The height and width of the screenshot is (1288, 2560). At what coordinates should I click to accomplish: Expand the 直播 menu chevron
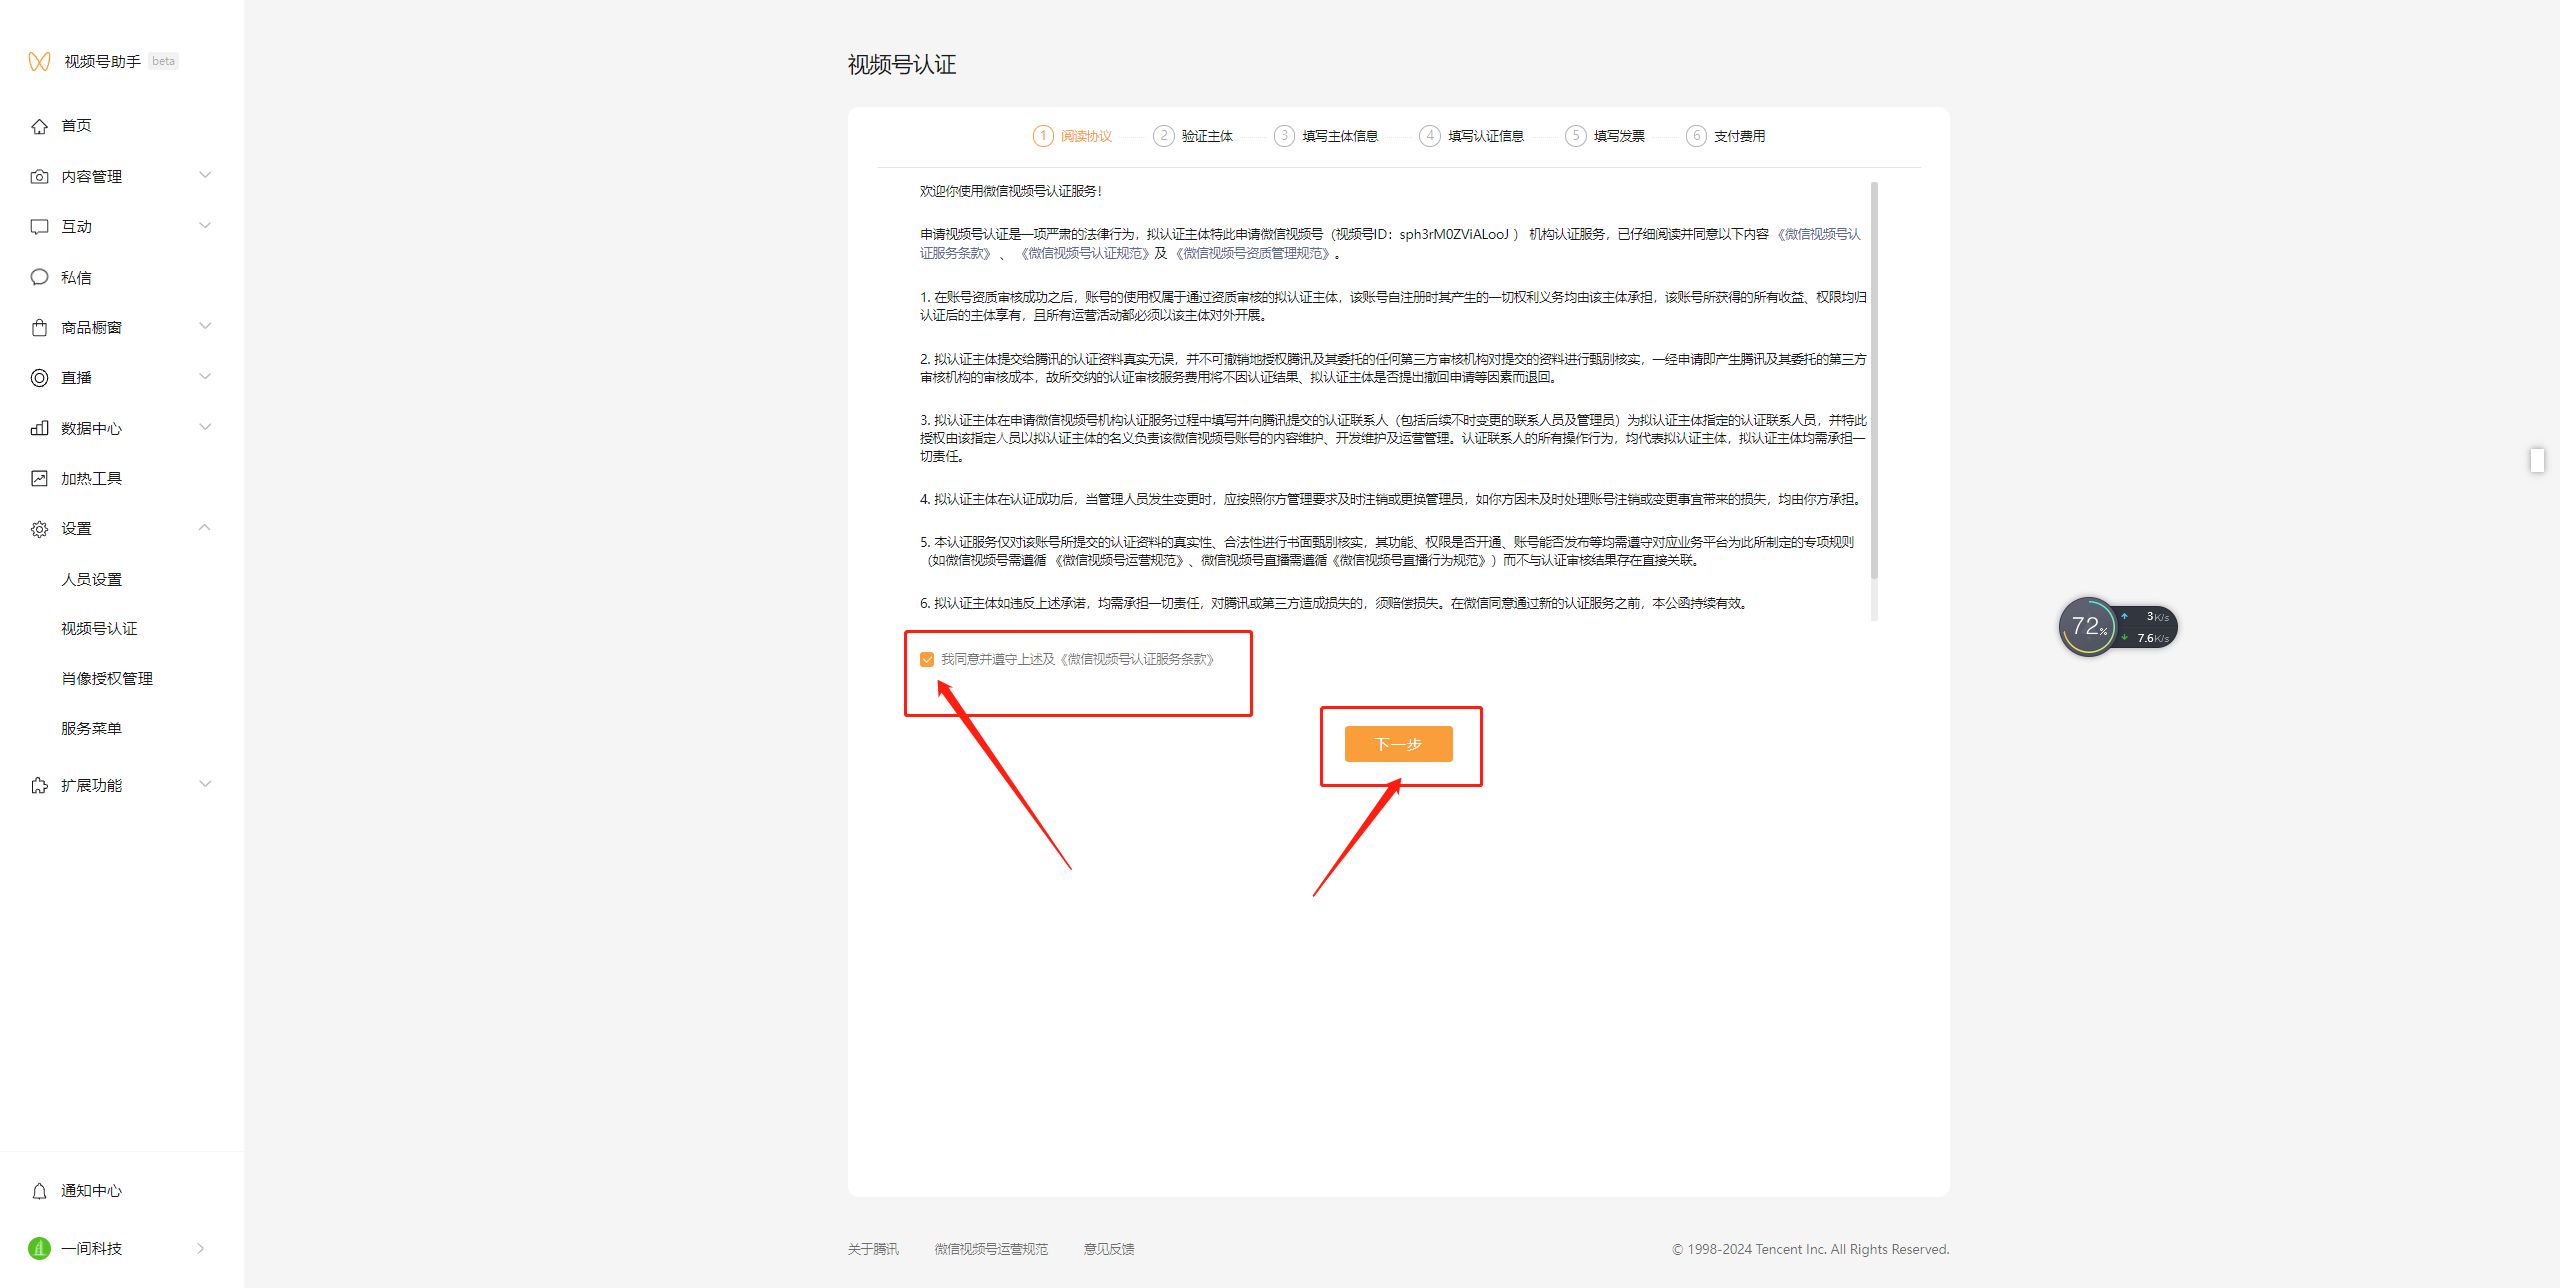[205, 376]
